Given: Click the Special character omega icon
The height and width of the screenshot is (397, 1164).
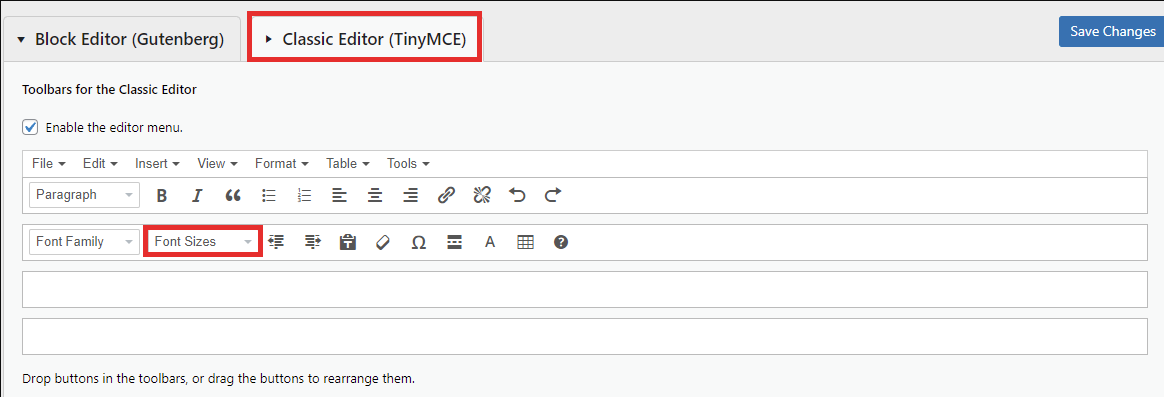Looking at the screenshot, I should pos(419,242).
